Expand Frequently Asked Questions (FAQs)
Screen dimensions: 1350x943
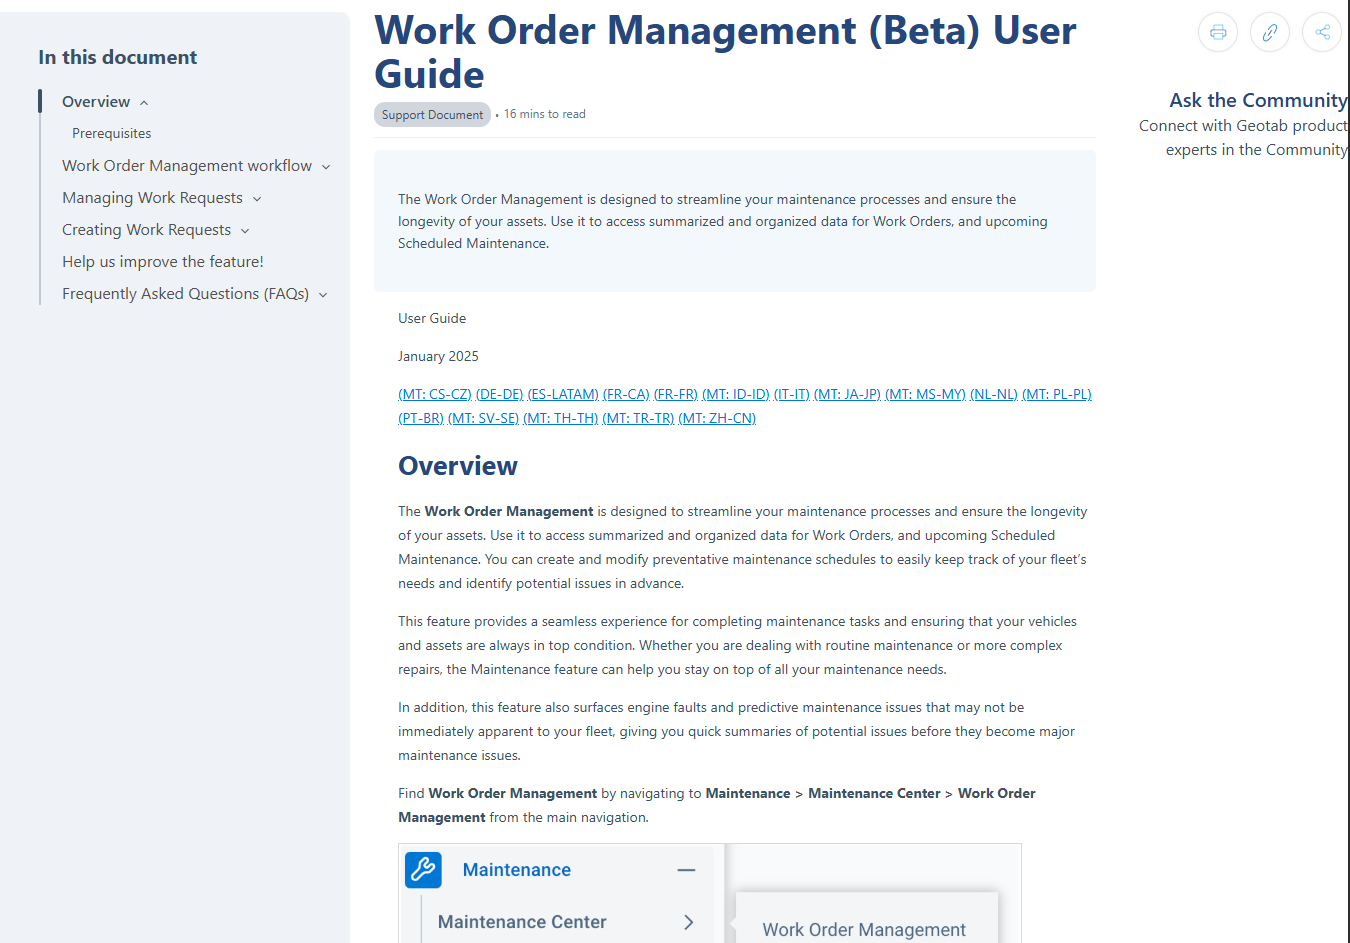(x=322, y=293)
